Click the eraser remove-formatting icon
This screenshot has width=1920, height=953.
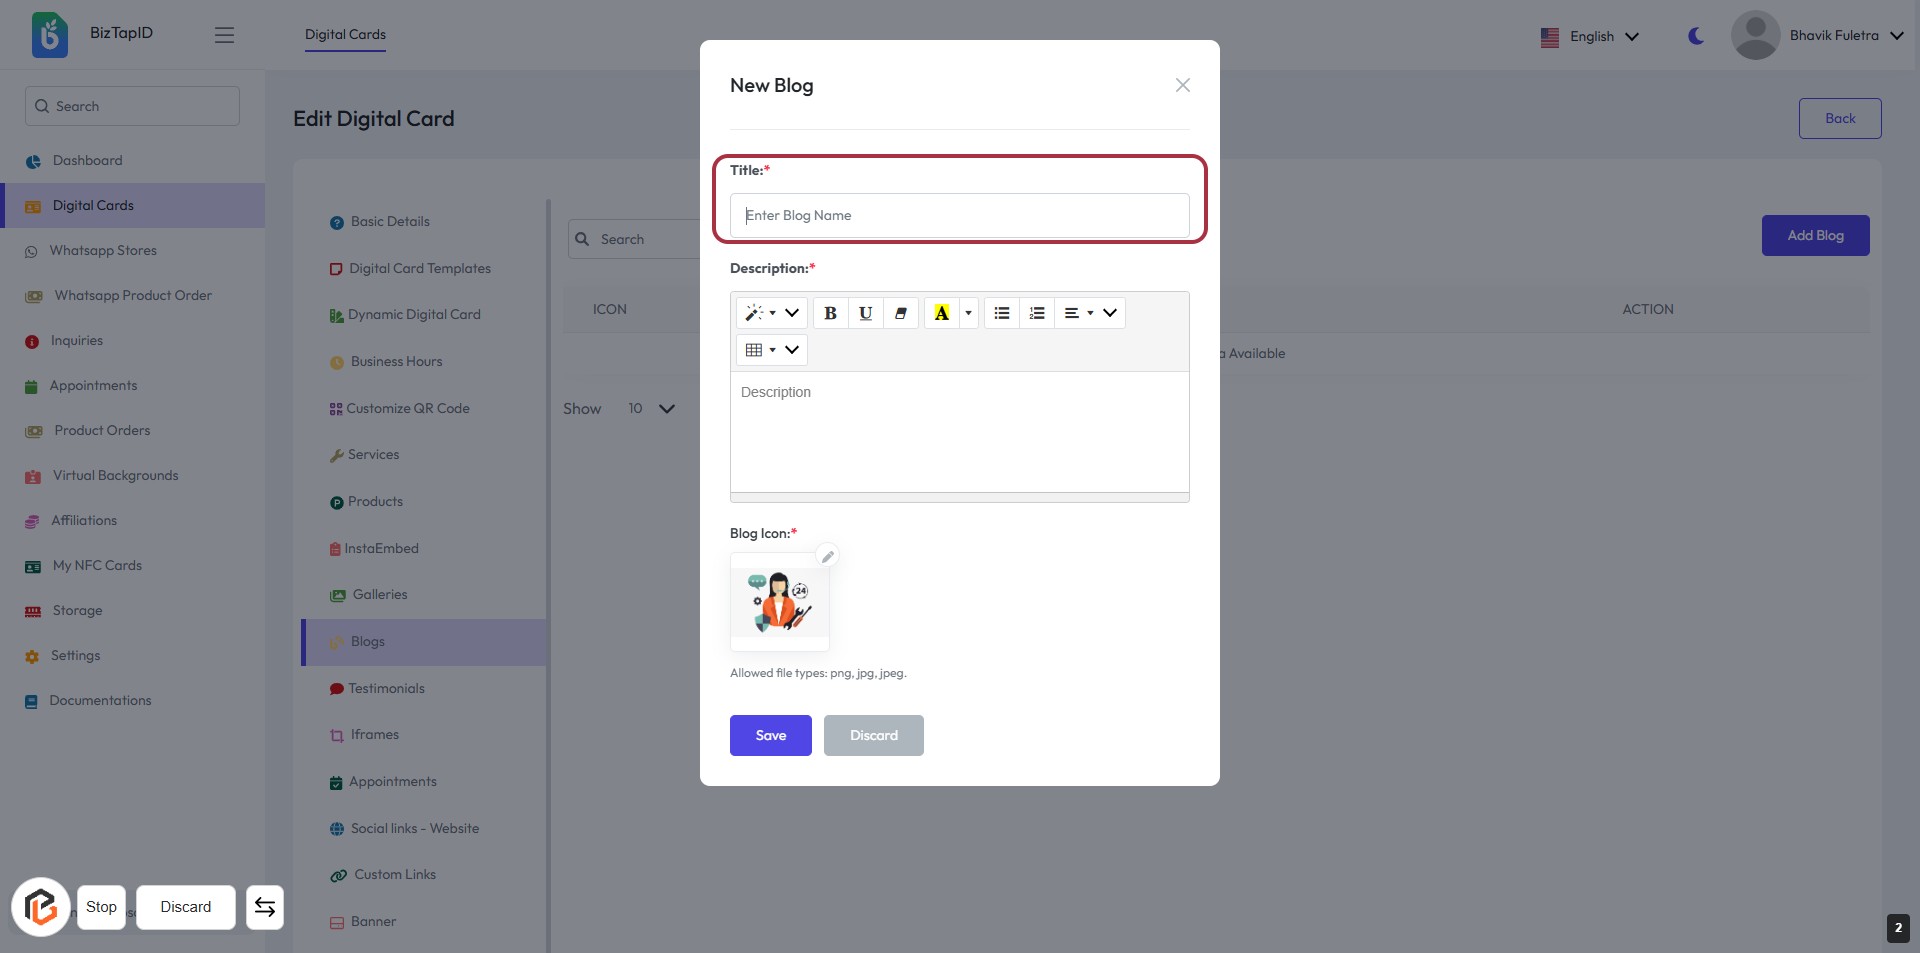[901, 313]
